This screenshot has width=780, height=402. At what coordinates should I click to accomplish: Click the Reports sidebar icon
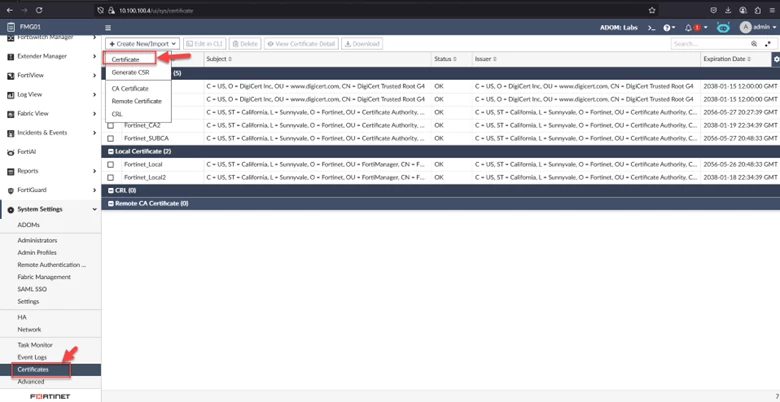coord(10,172)
